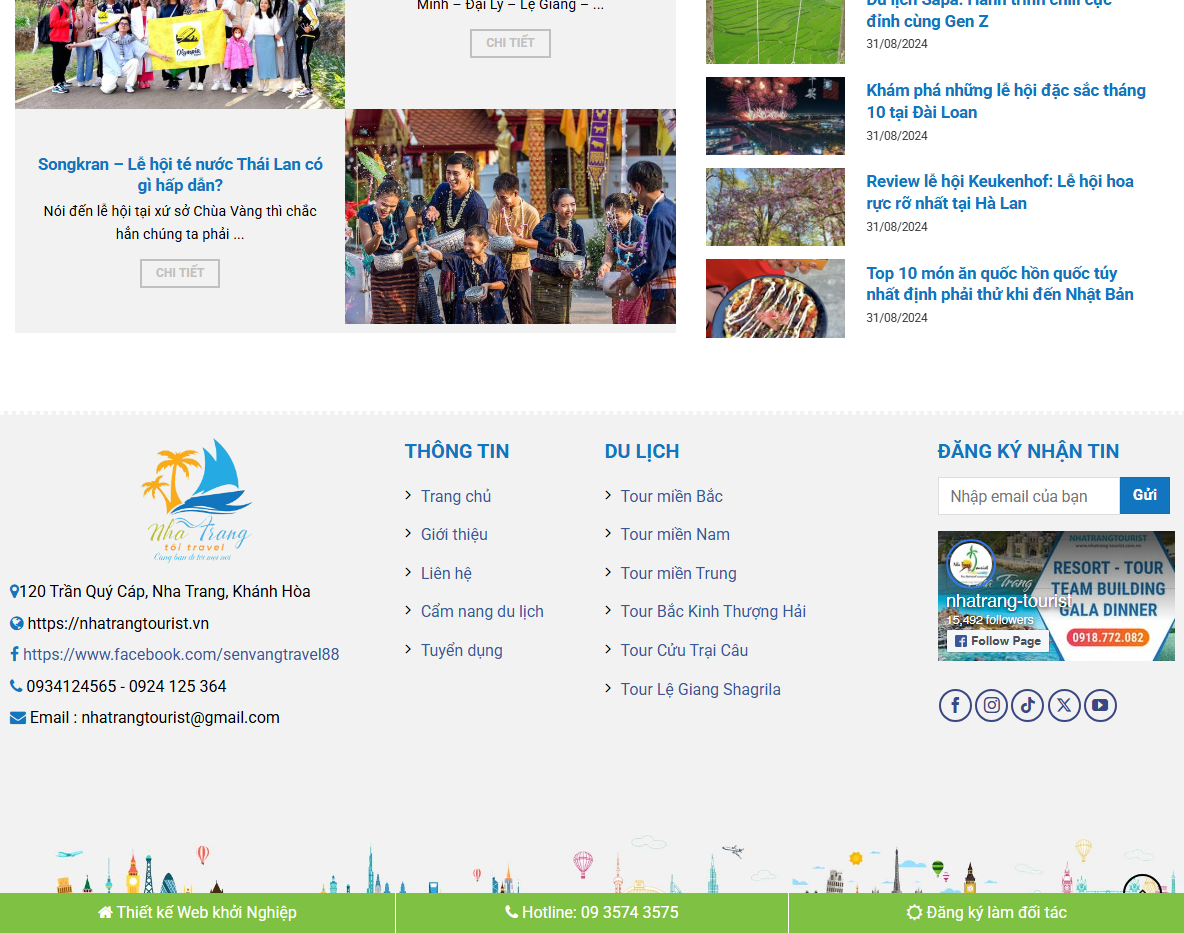Click the Follow Page Facebook plugin button
The width and height of the screenshot is (1184, 933).
coord(997,640)
